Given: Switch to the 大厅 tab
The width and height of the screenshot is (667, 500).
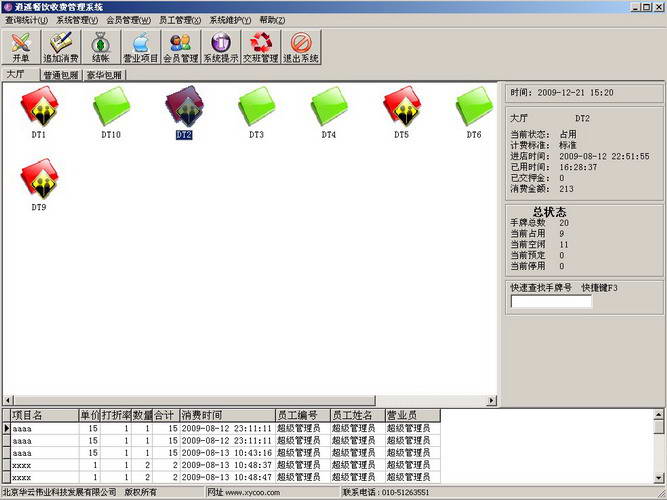Looking at the screenshot, I should [x=20, y=74].
